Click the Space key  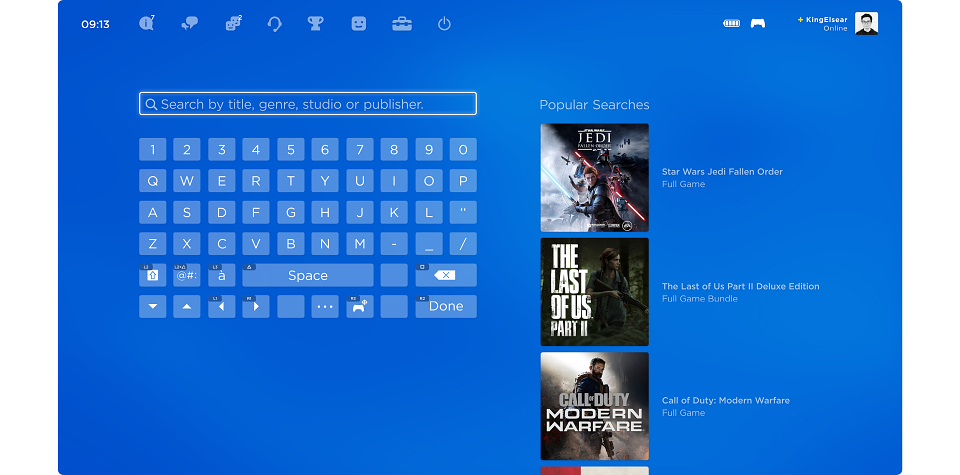pyautogui.click(x=308, y=275)
